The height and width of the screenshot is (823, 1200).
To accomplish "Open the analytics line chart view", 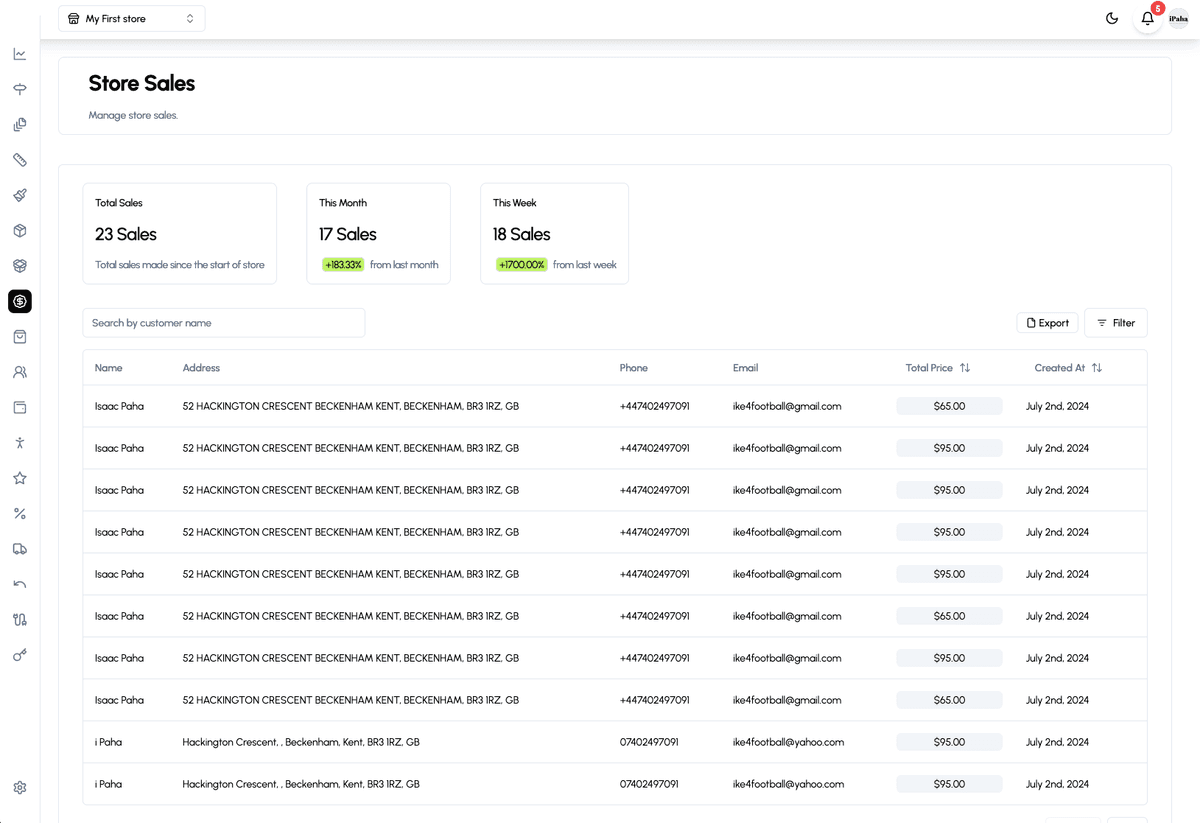I will point(20,54).
